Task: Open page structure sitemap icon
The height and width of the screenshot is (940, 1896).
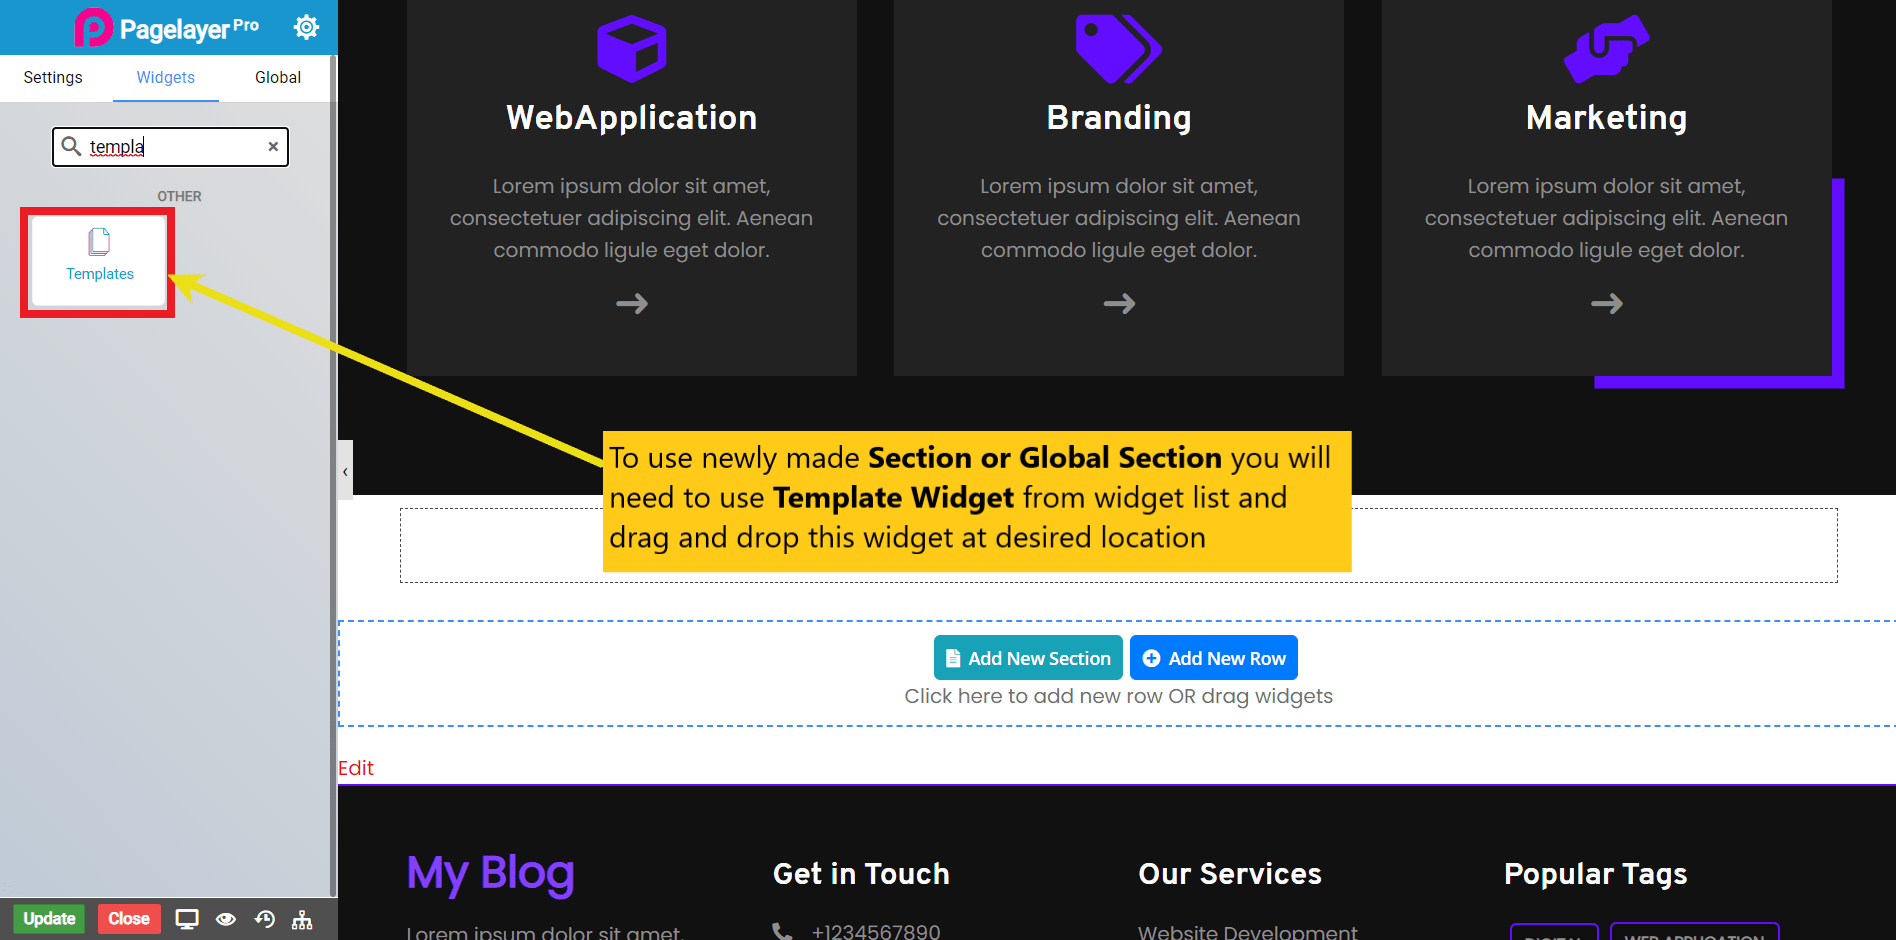Action: point(303,918)
